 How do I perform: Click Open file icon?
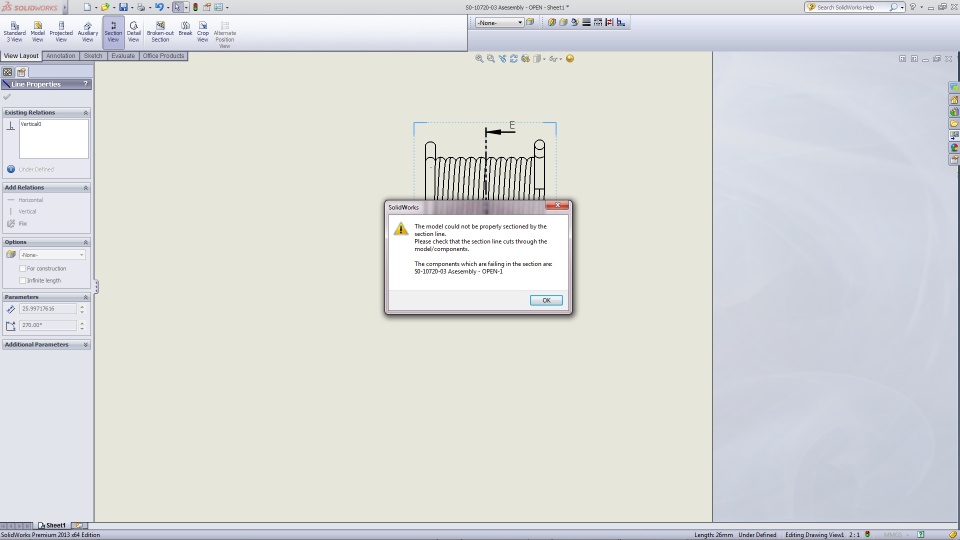point(105,7)
